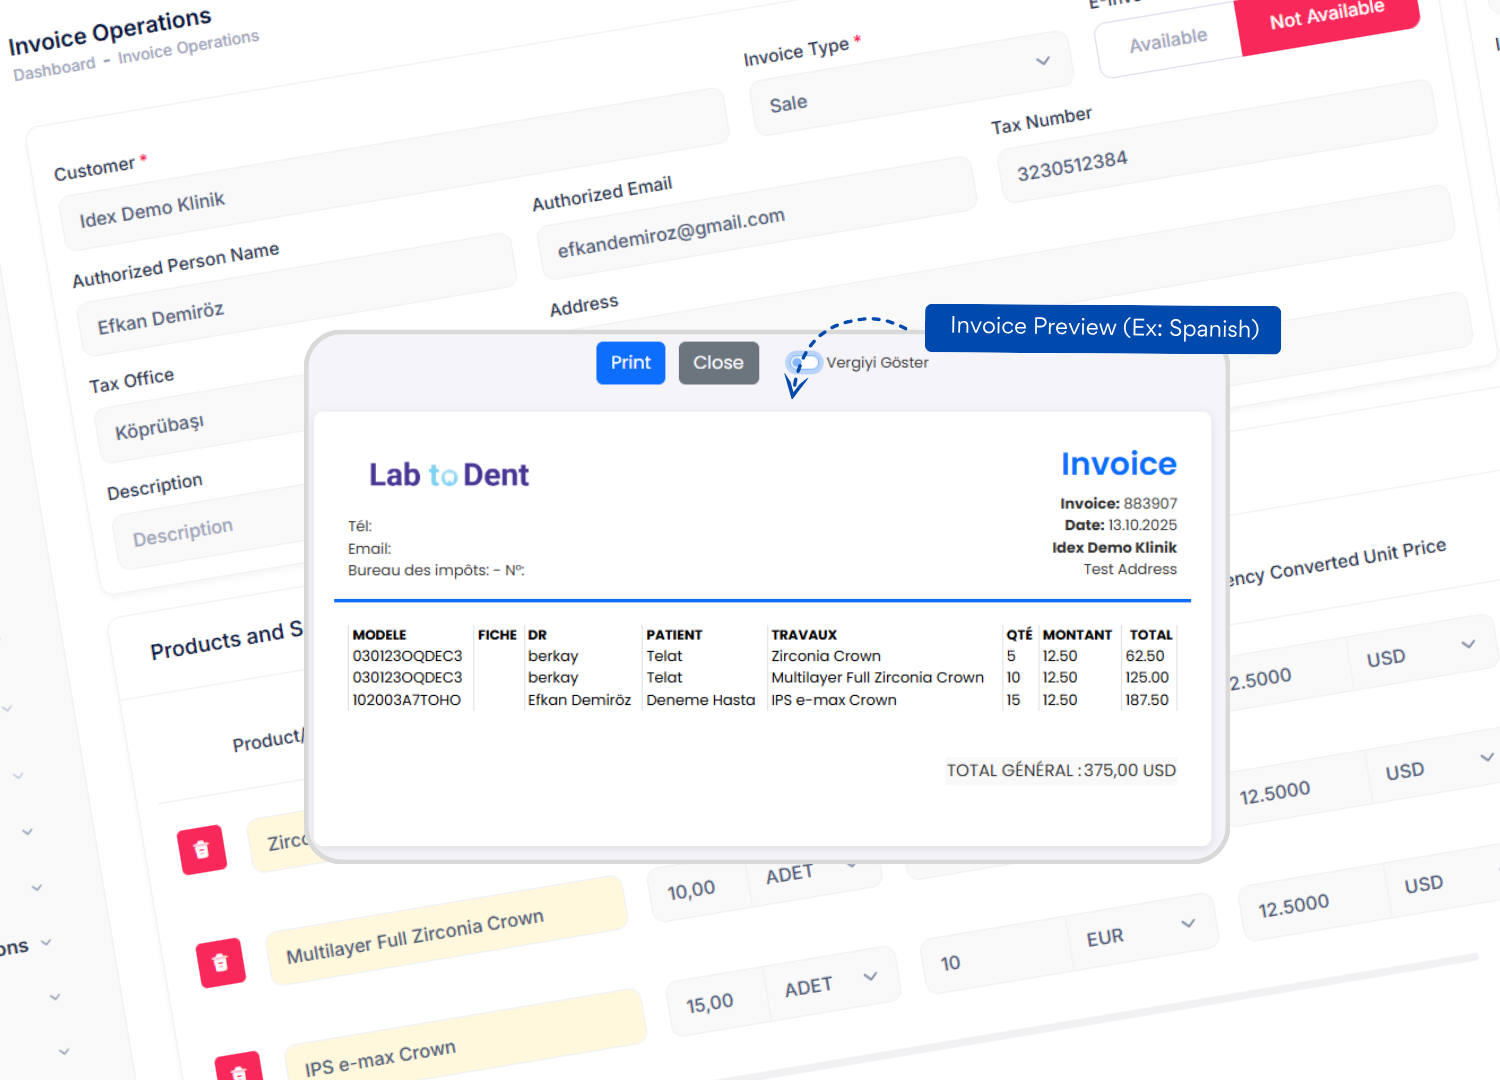Select the Available e-invoice option
Screen dimensions: 1500x1080
coord(1168,40)
